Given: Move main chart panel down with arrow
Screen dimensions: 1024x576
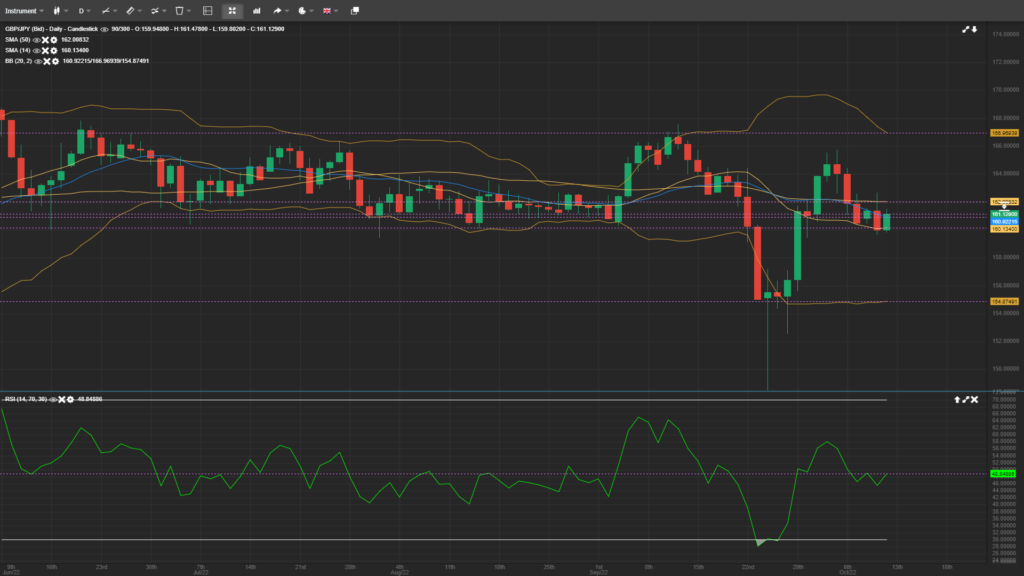Looking at the screenshot, I should (975, 29).
